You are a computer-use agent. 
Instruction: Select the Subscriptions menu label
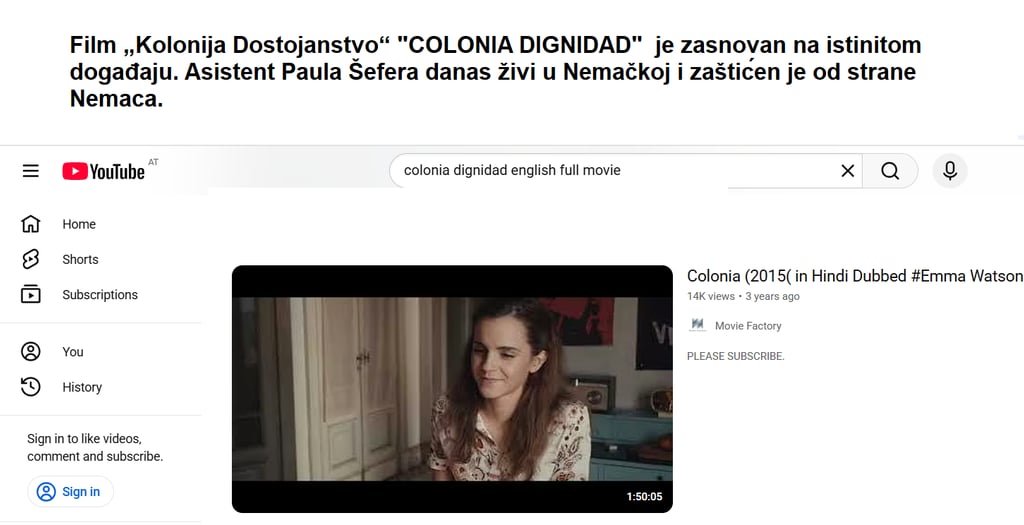100,294
